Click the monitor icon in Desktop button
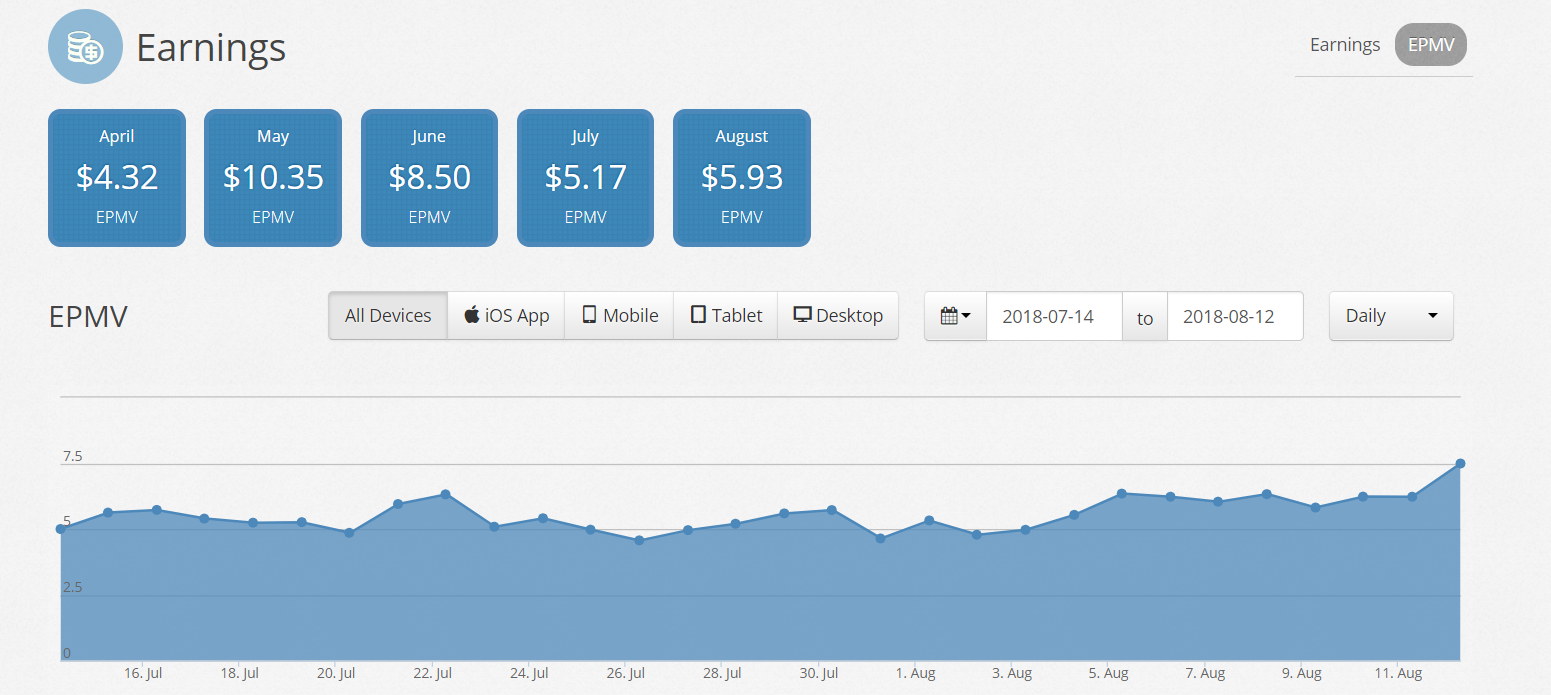This screenshot has height=695, width=1551. click(x=802, y=315)
